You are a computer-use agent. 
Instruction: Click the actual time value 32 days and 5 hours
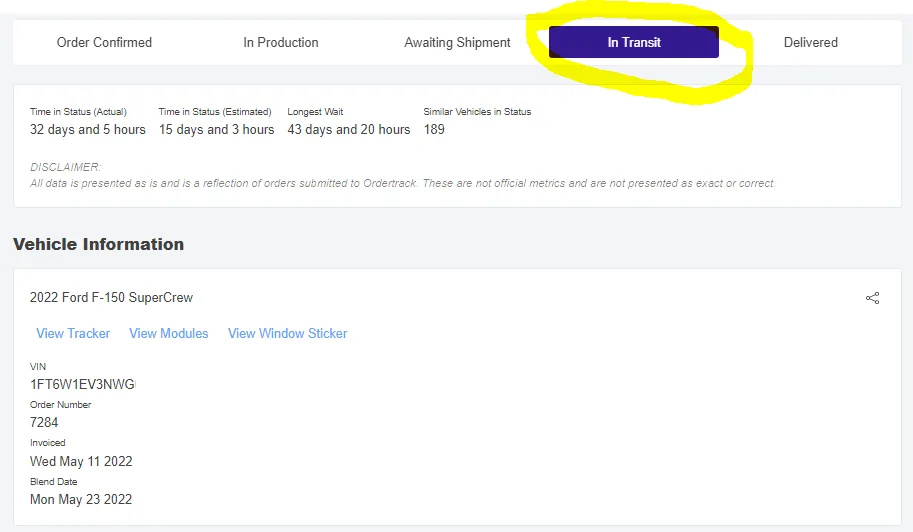87,130
